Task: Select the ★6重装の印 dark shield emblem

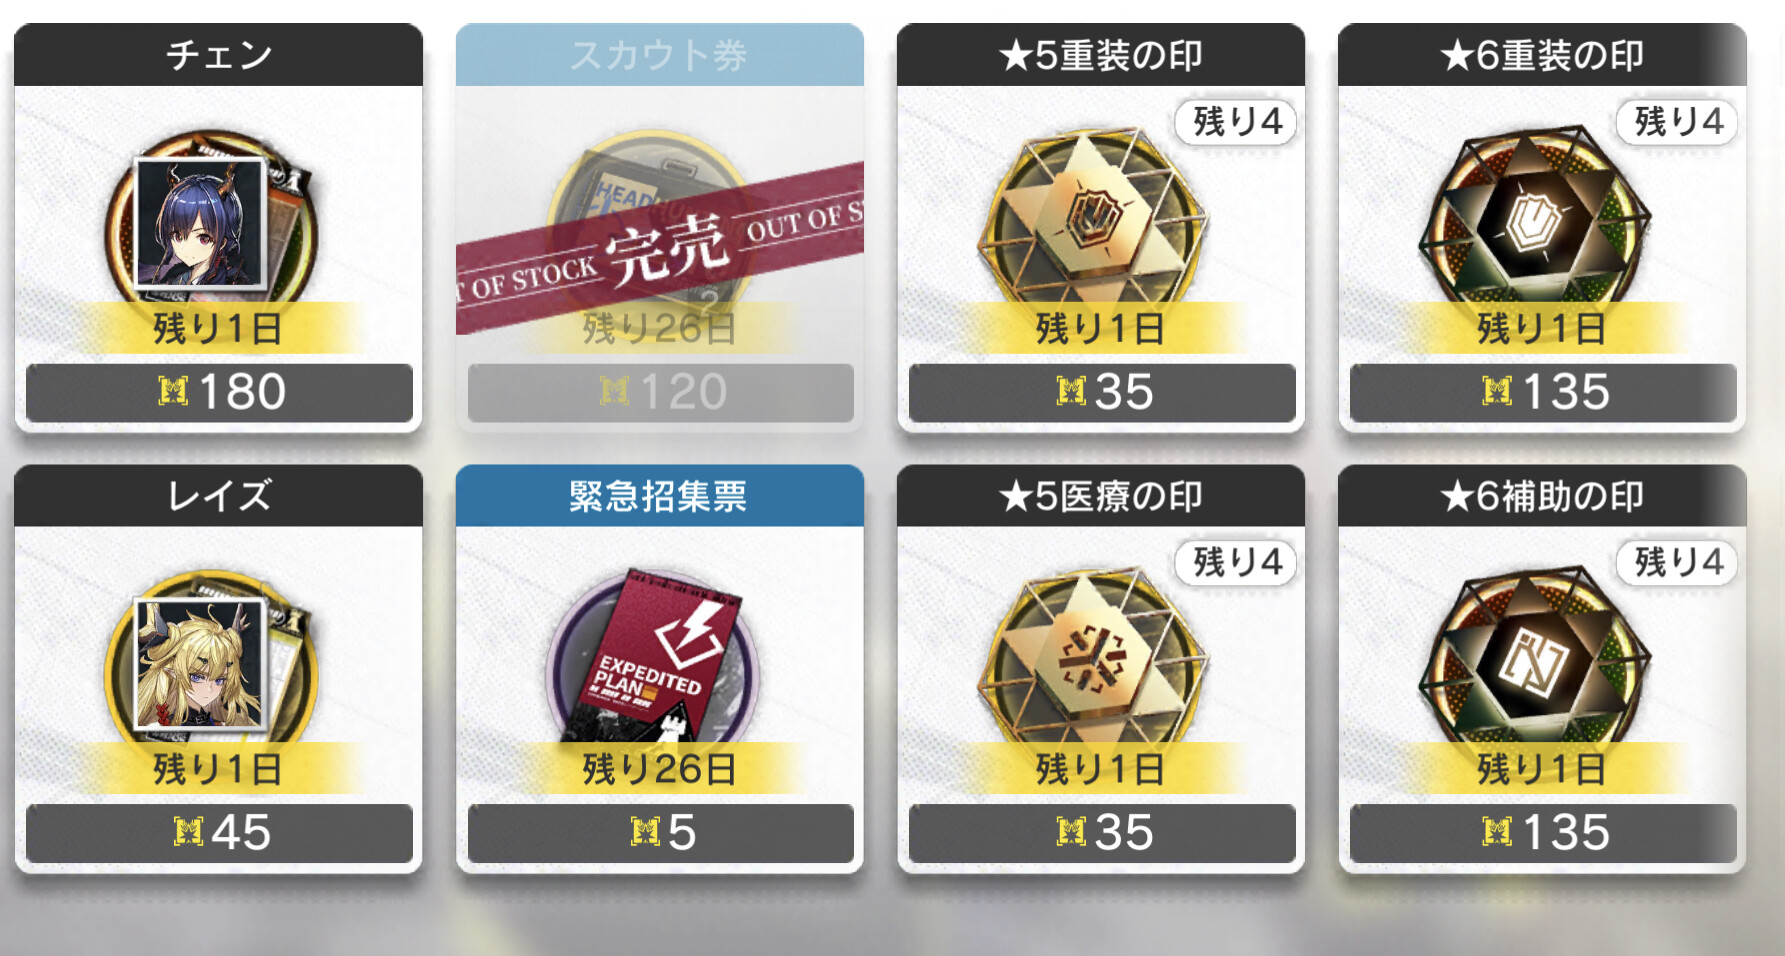Action: (1534, 218)
